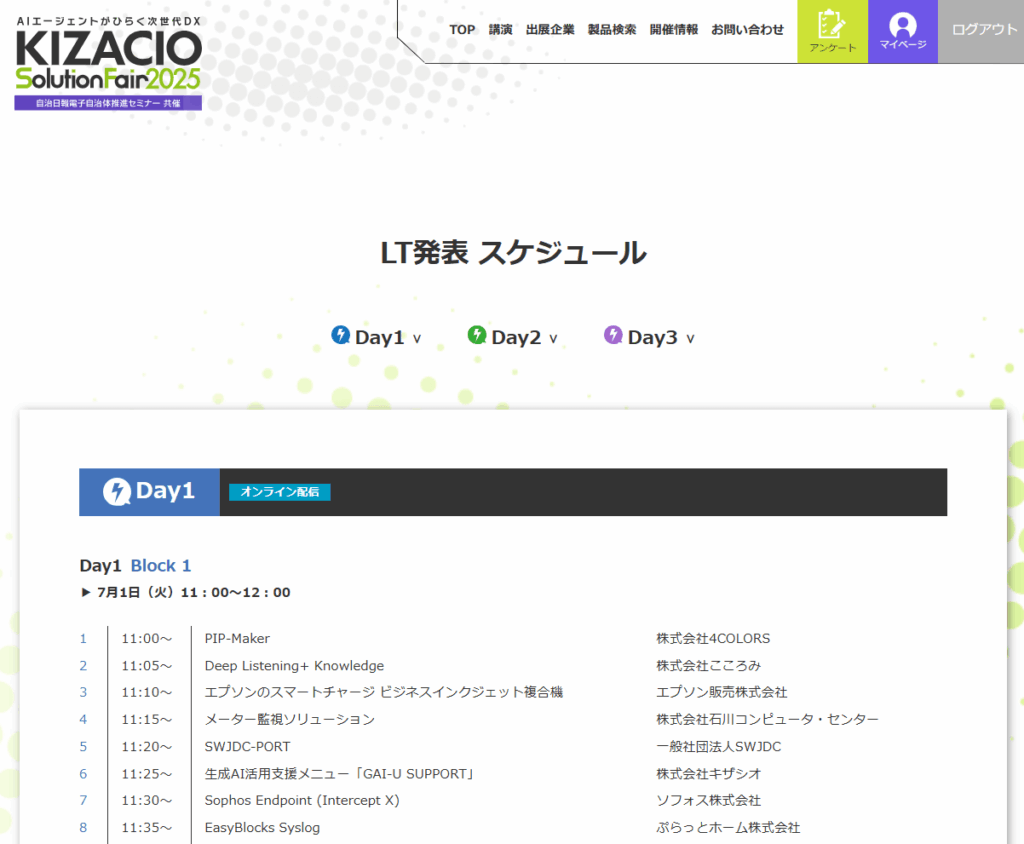The height and width of the screenshot is (844, 1024).
Task: Click row number 1 in the schedule
Action: (x=83, y=639)
